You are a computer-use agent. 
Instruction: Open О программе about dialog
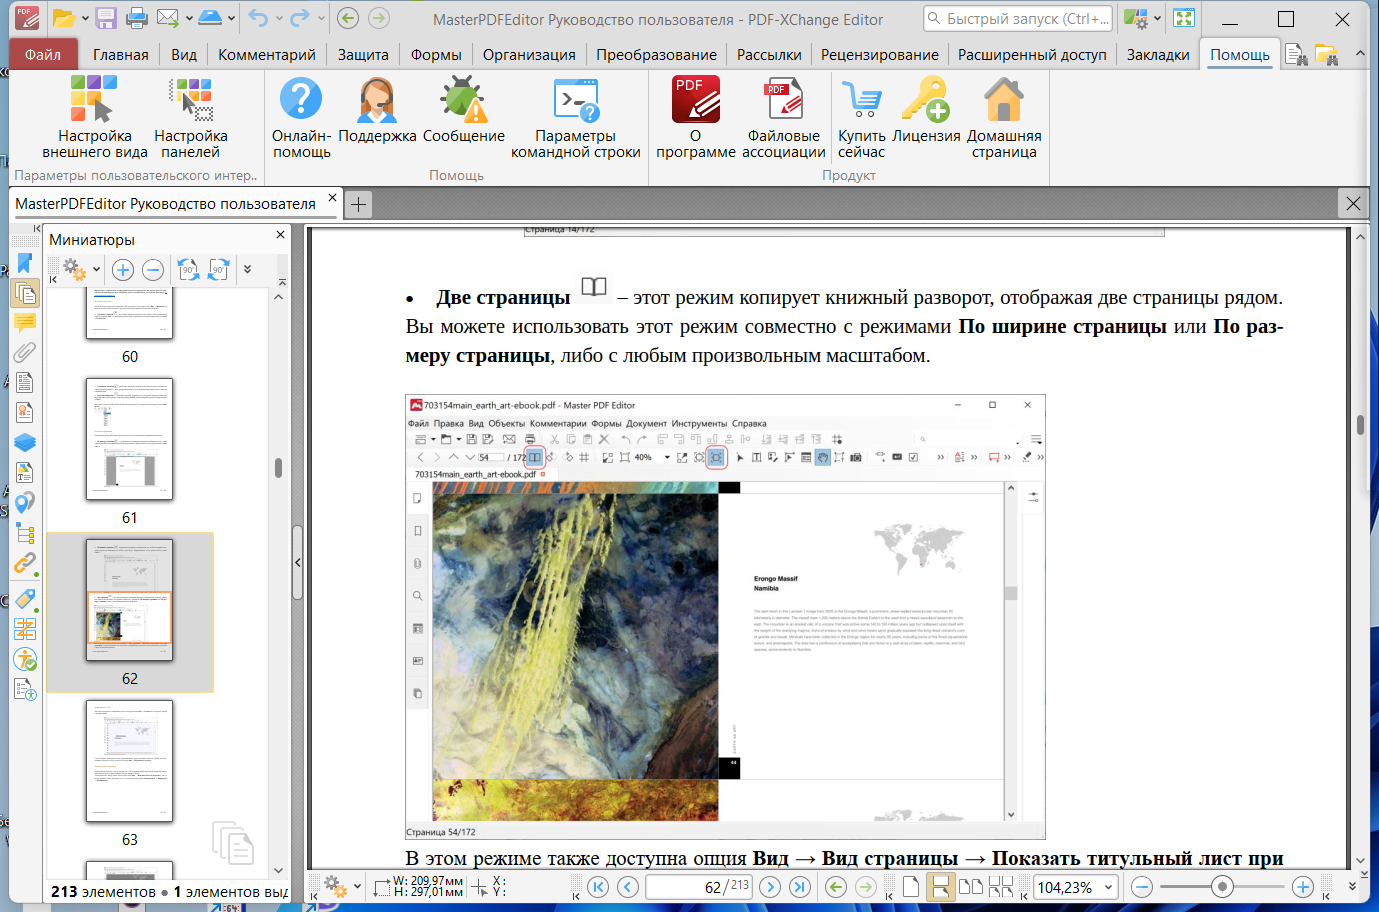pos(696,117)
